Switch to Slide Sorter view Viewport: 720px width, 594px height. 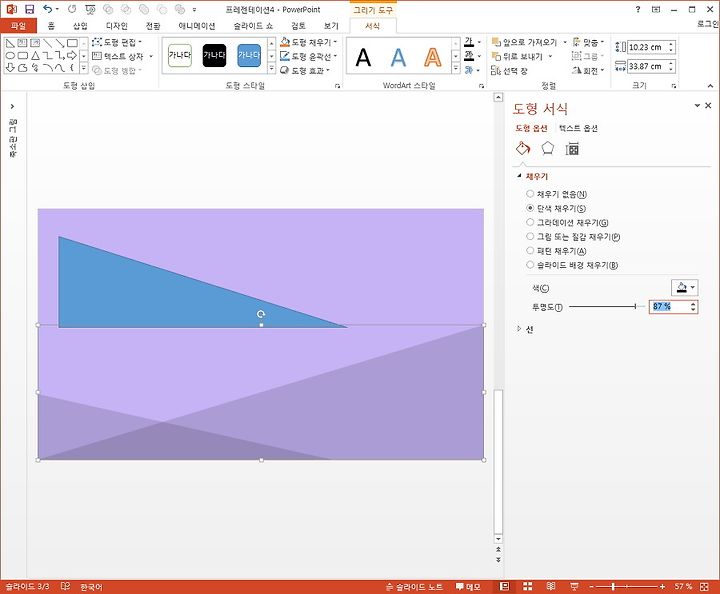point(528,586)
